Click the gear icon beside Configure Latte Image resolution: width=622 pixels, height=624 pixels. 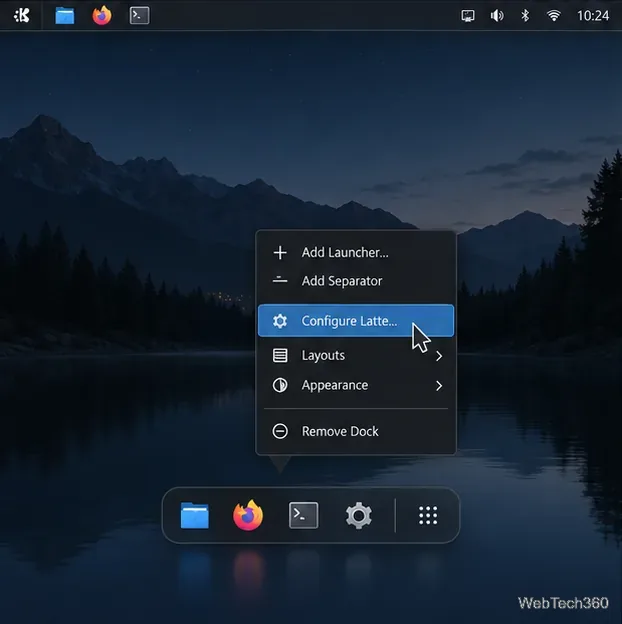click(x=280, y=321)
